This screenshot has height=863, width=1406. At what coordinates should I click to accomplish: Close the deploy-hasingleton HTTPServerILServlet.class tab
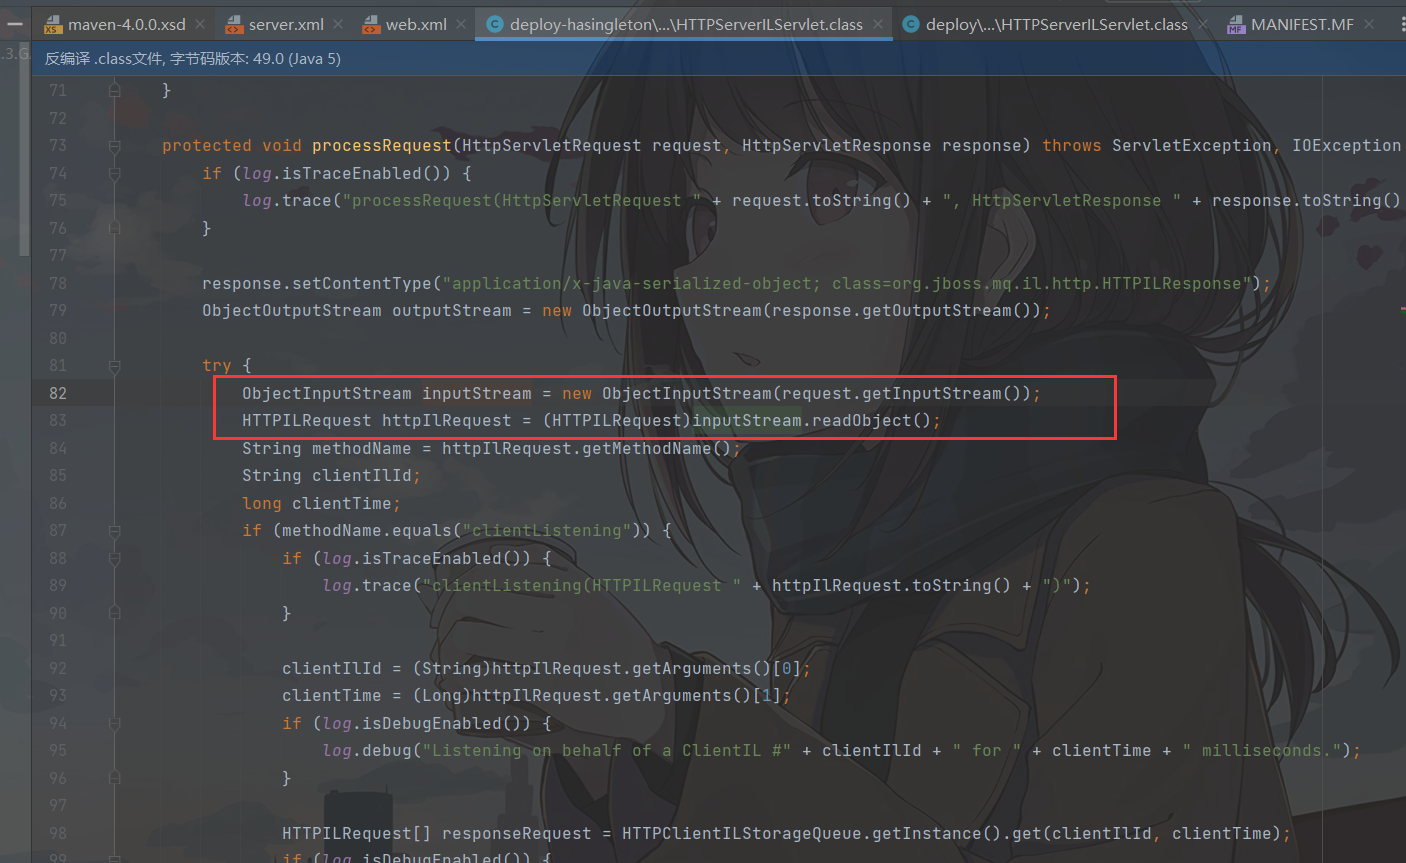point(878,24)
